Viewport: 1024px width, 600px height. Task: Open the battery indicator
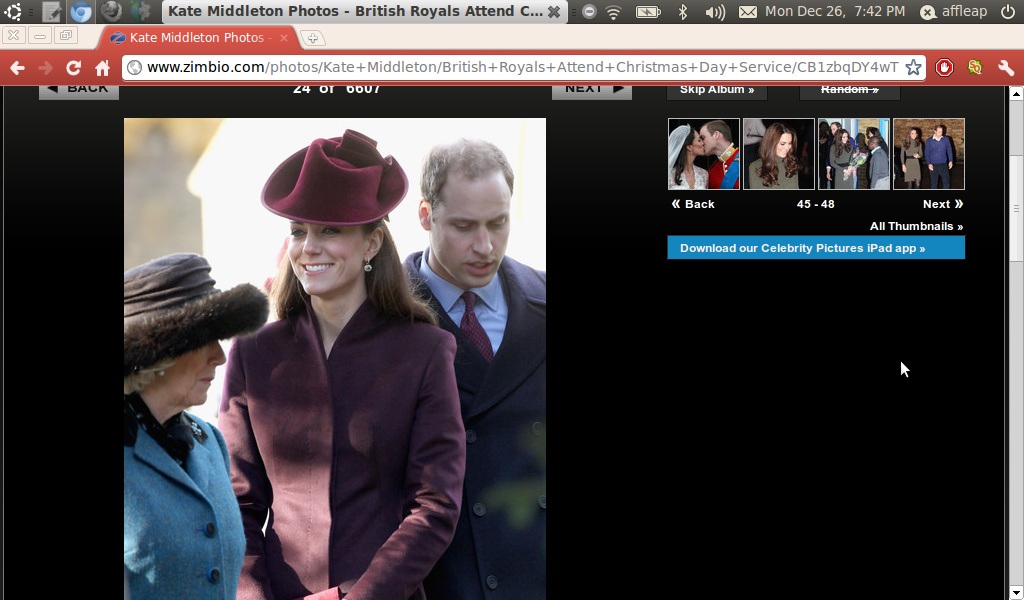tap(648, 12)
